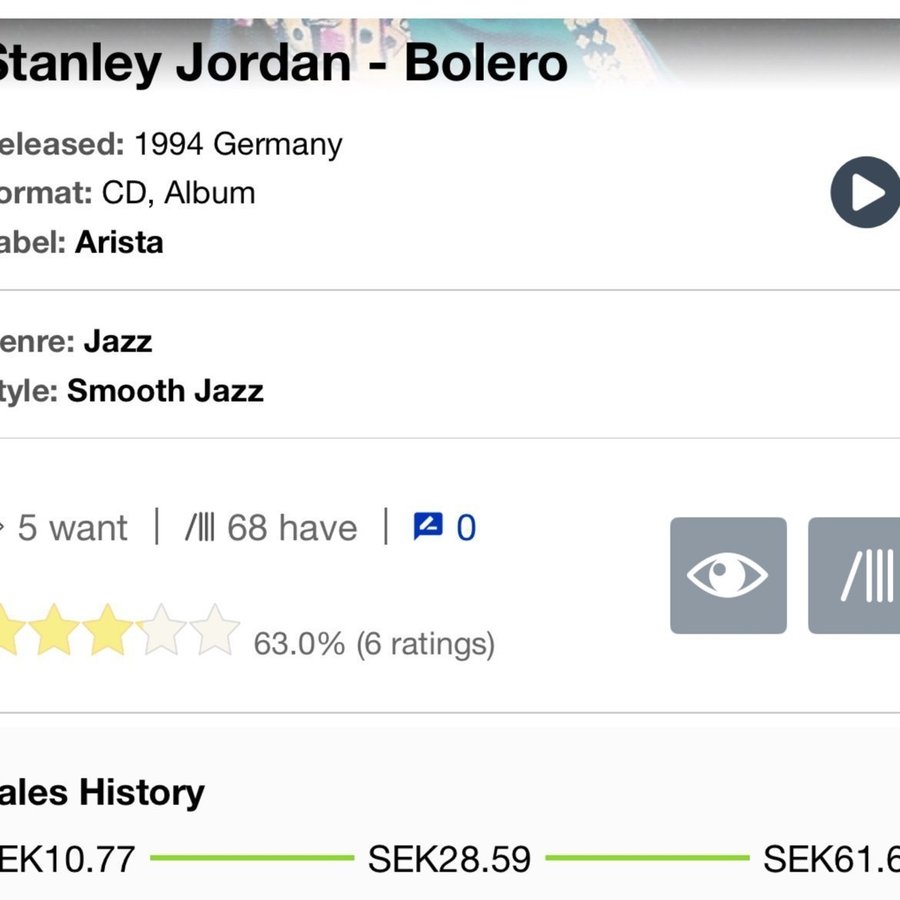
Task: Rate the album four stars
Action: pos(162,632)
